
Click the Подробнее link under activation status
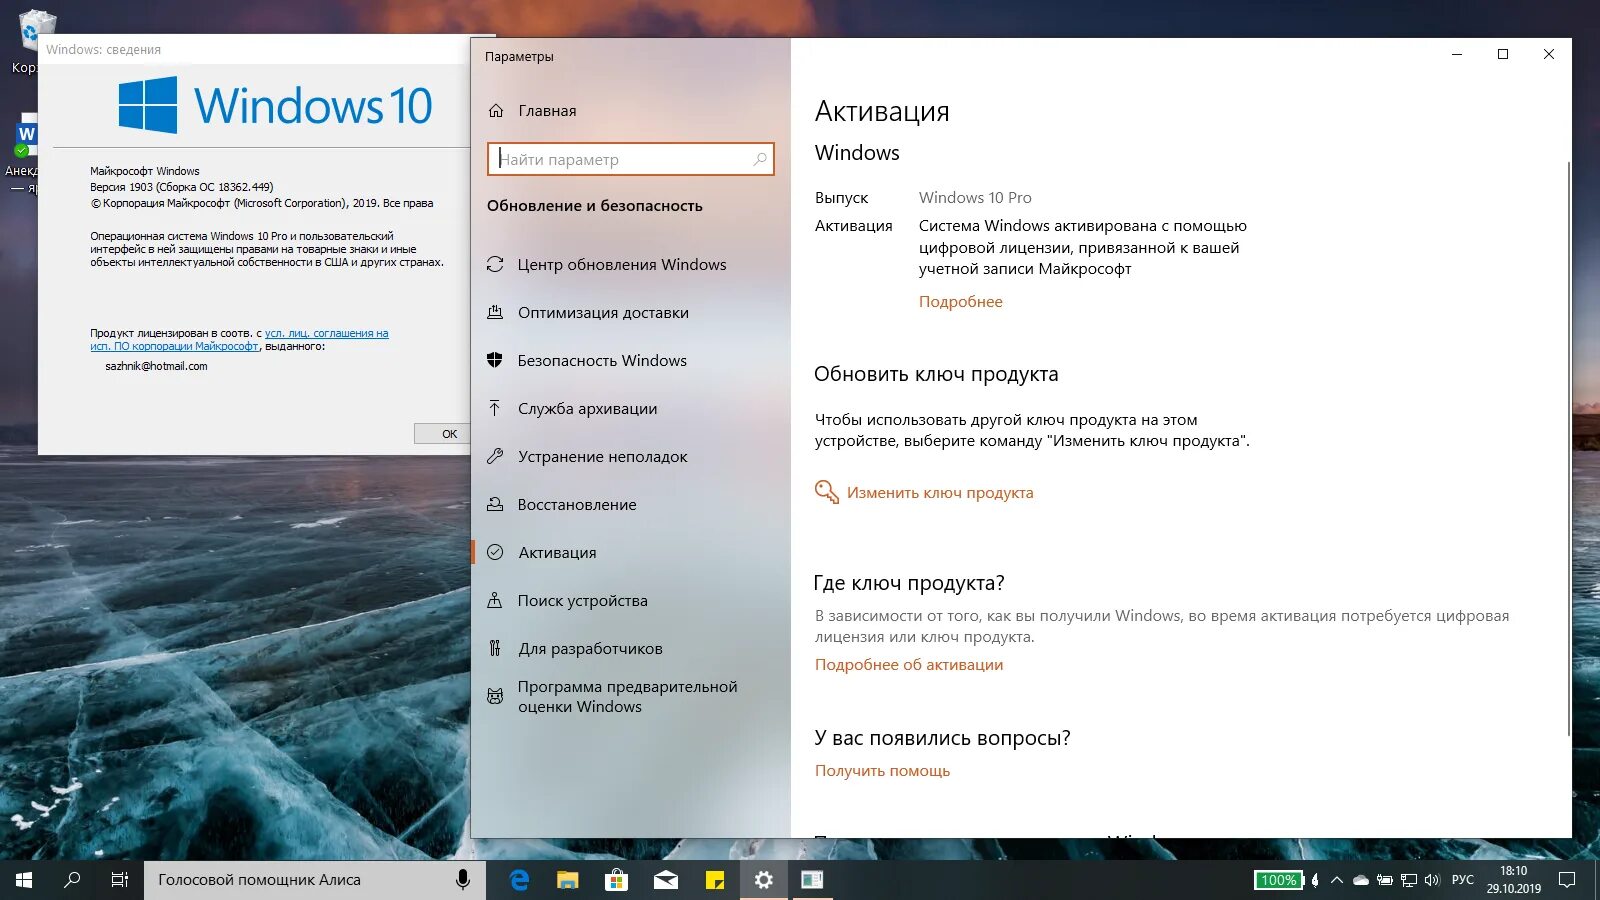coord(960,301)
